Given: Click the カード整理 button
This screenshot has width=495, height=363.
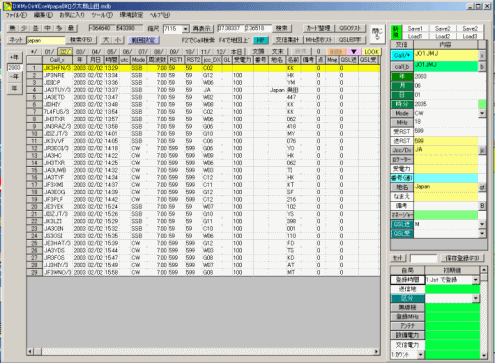Looking at the screenshot, I should coord(318,29).
